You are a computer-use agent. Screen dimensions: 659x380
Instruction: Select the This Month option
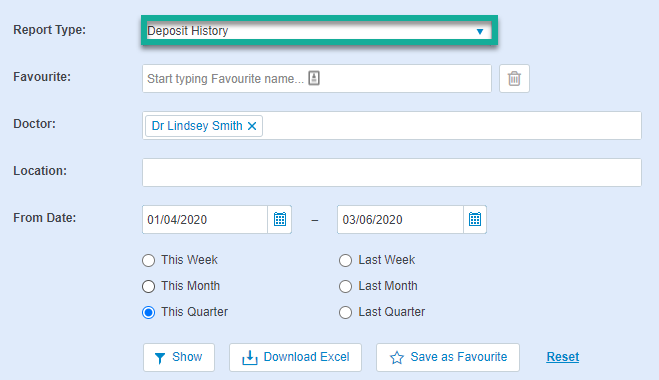pos(148,287)
